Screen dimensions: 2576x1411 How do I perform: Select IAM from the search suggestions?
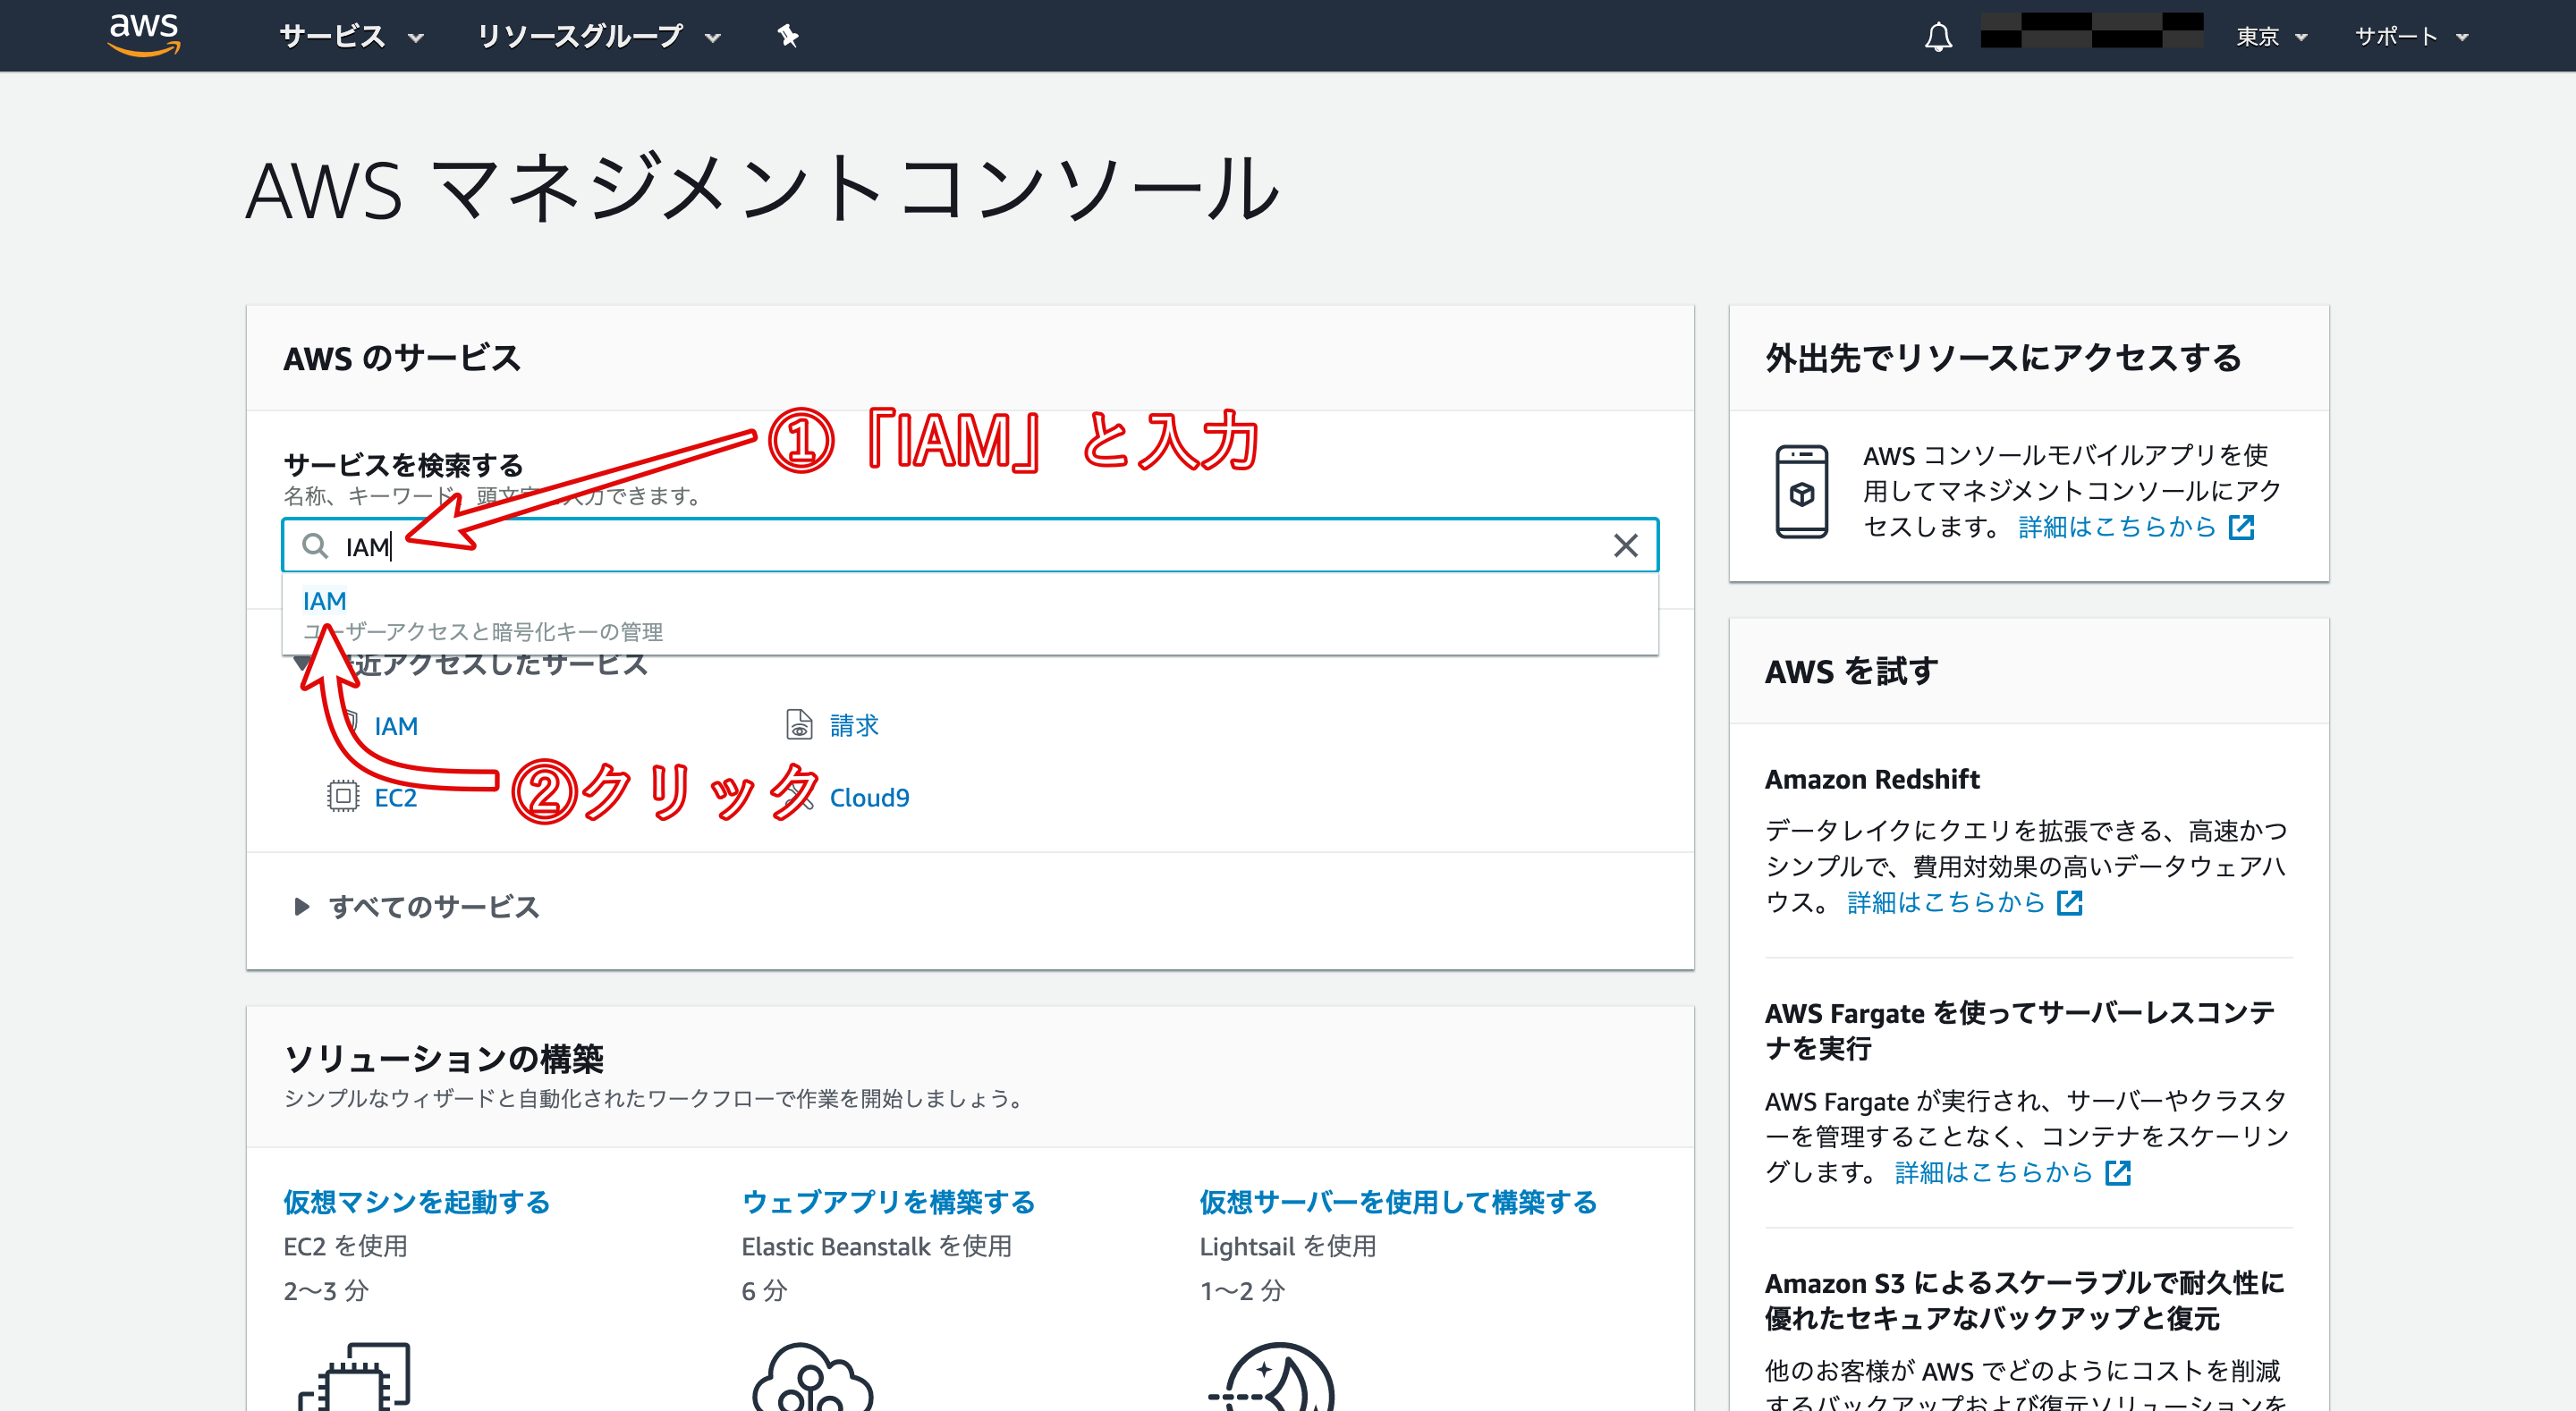323,600
